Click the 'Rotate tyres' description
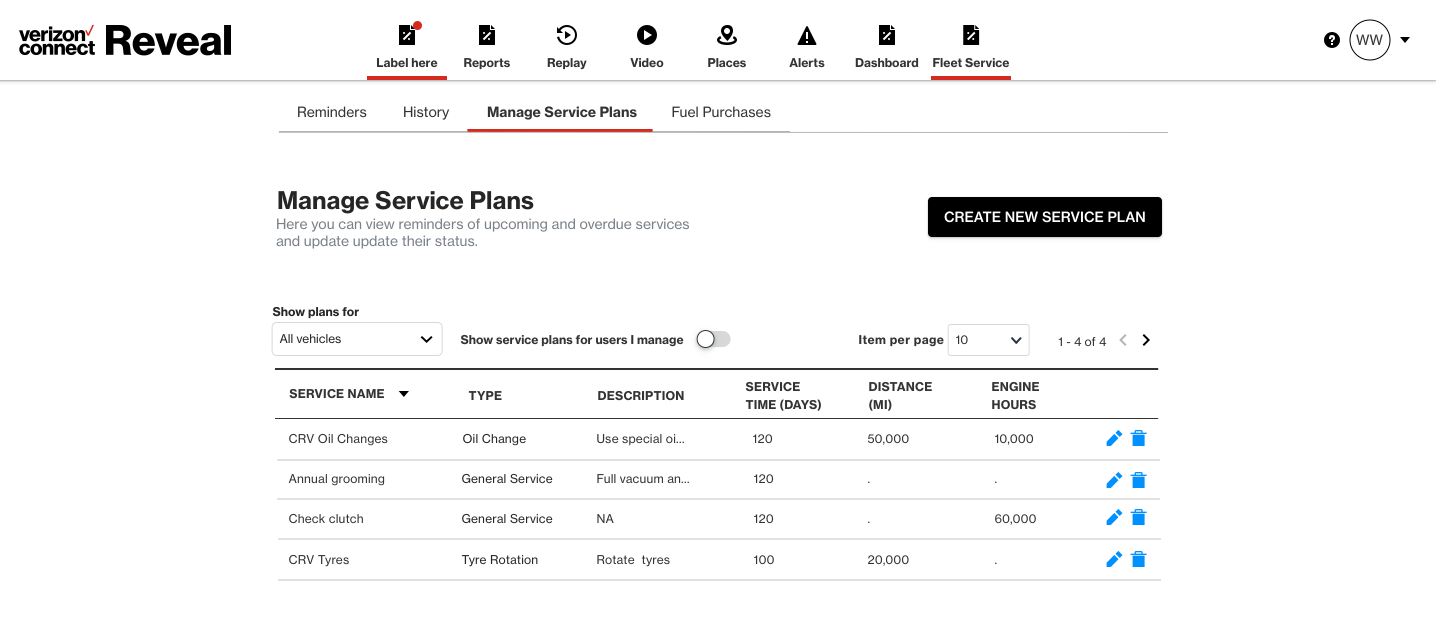1436x624 pixels. (x=633, y=560)
